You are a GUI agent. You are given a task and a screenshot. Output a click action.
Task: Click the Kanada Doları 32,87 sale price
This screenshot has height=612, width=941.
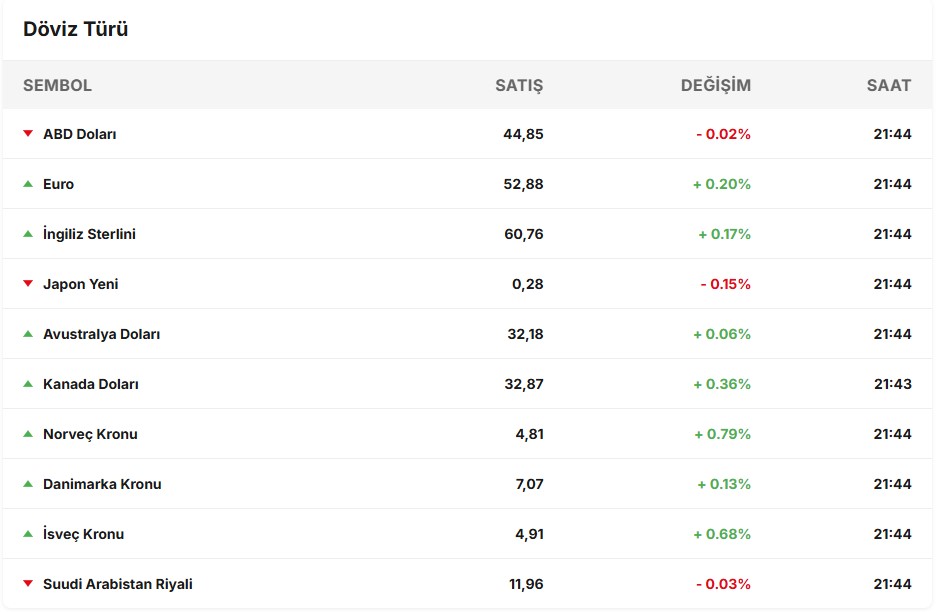(525, 384)
